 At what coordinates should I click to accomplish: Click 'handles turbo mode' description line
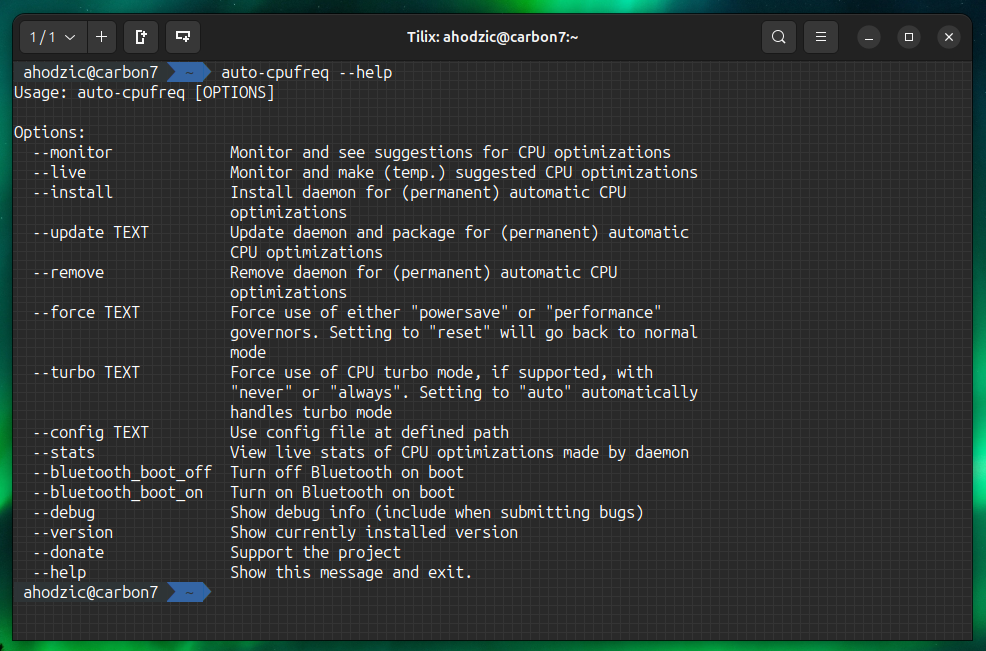311,413
